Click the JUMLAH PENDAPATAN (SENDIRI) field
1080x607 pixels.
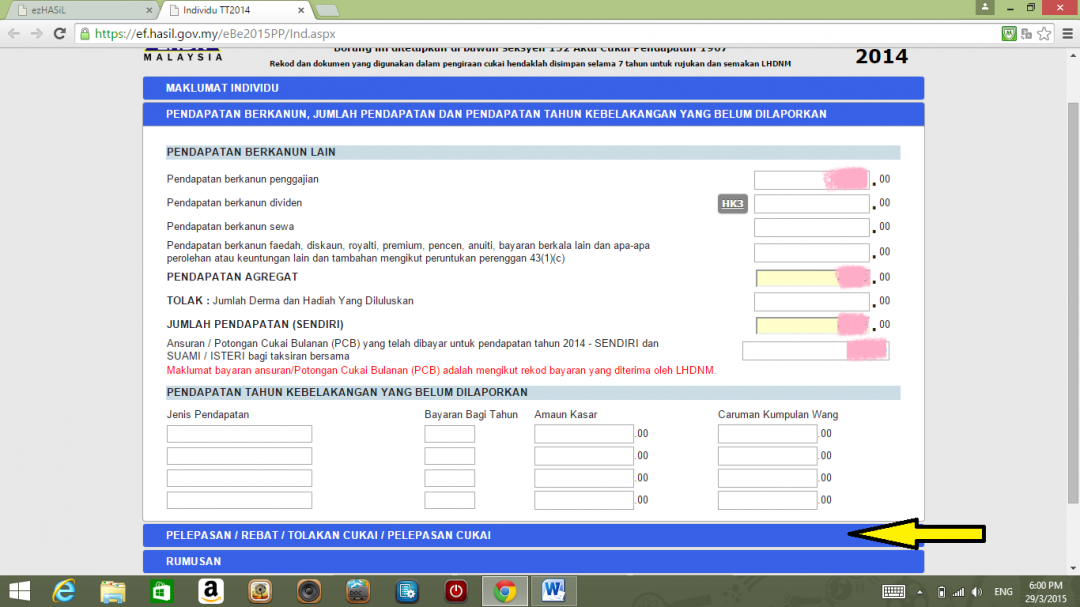tap(813, 325)
